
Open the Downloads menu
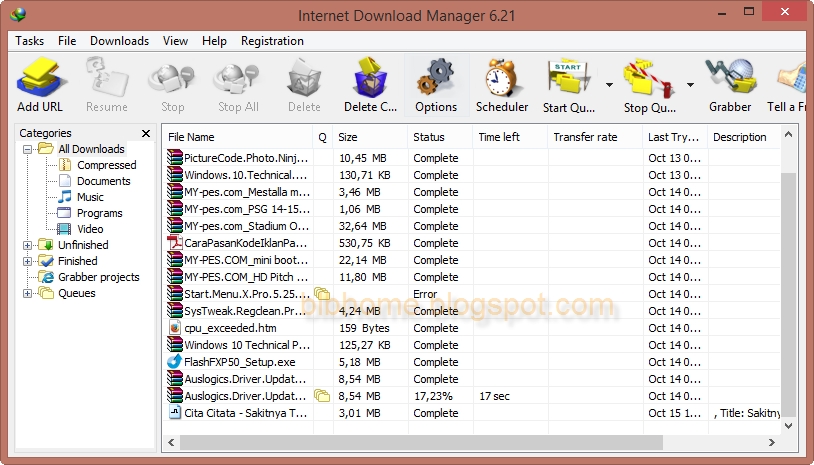coord(119,41)
